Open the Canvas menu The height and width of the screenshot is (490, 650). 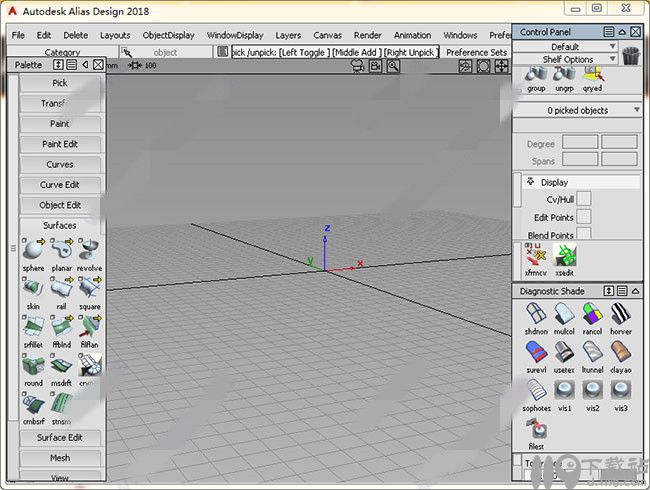click(x=327, y=35)
